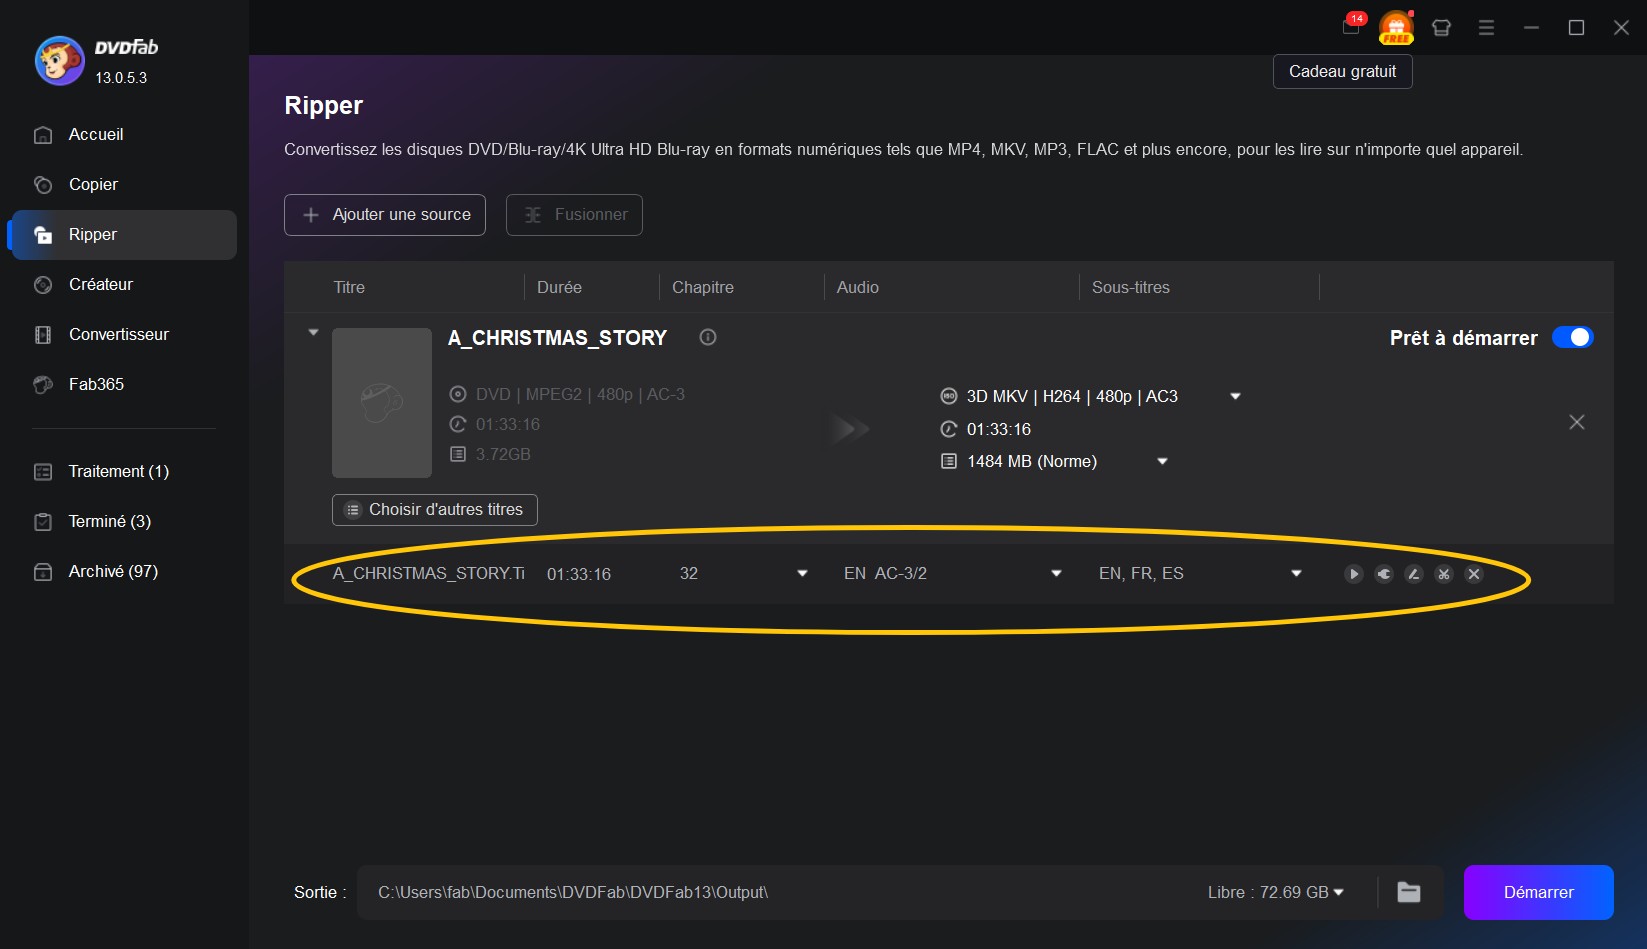
Task: Open themes with the shirt icon
Action: 1440,27
